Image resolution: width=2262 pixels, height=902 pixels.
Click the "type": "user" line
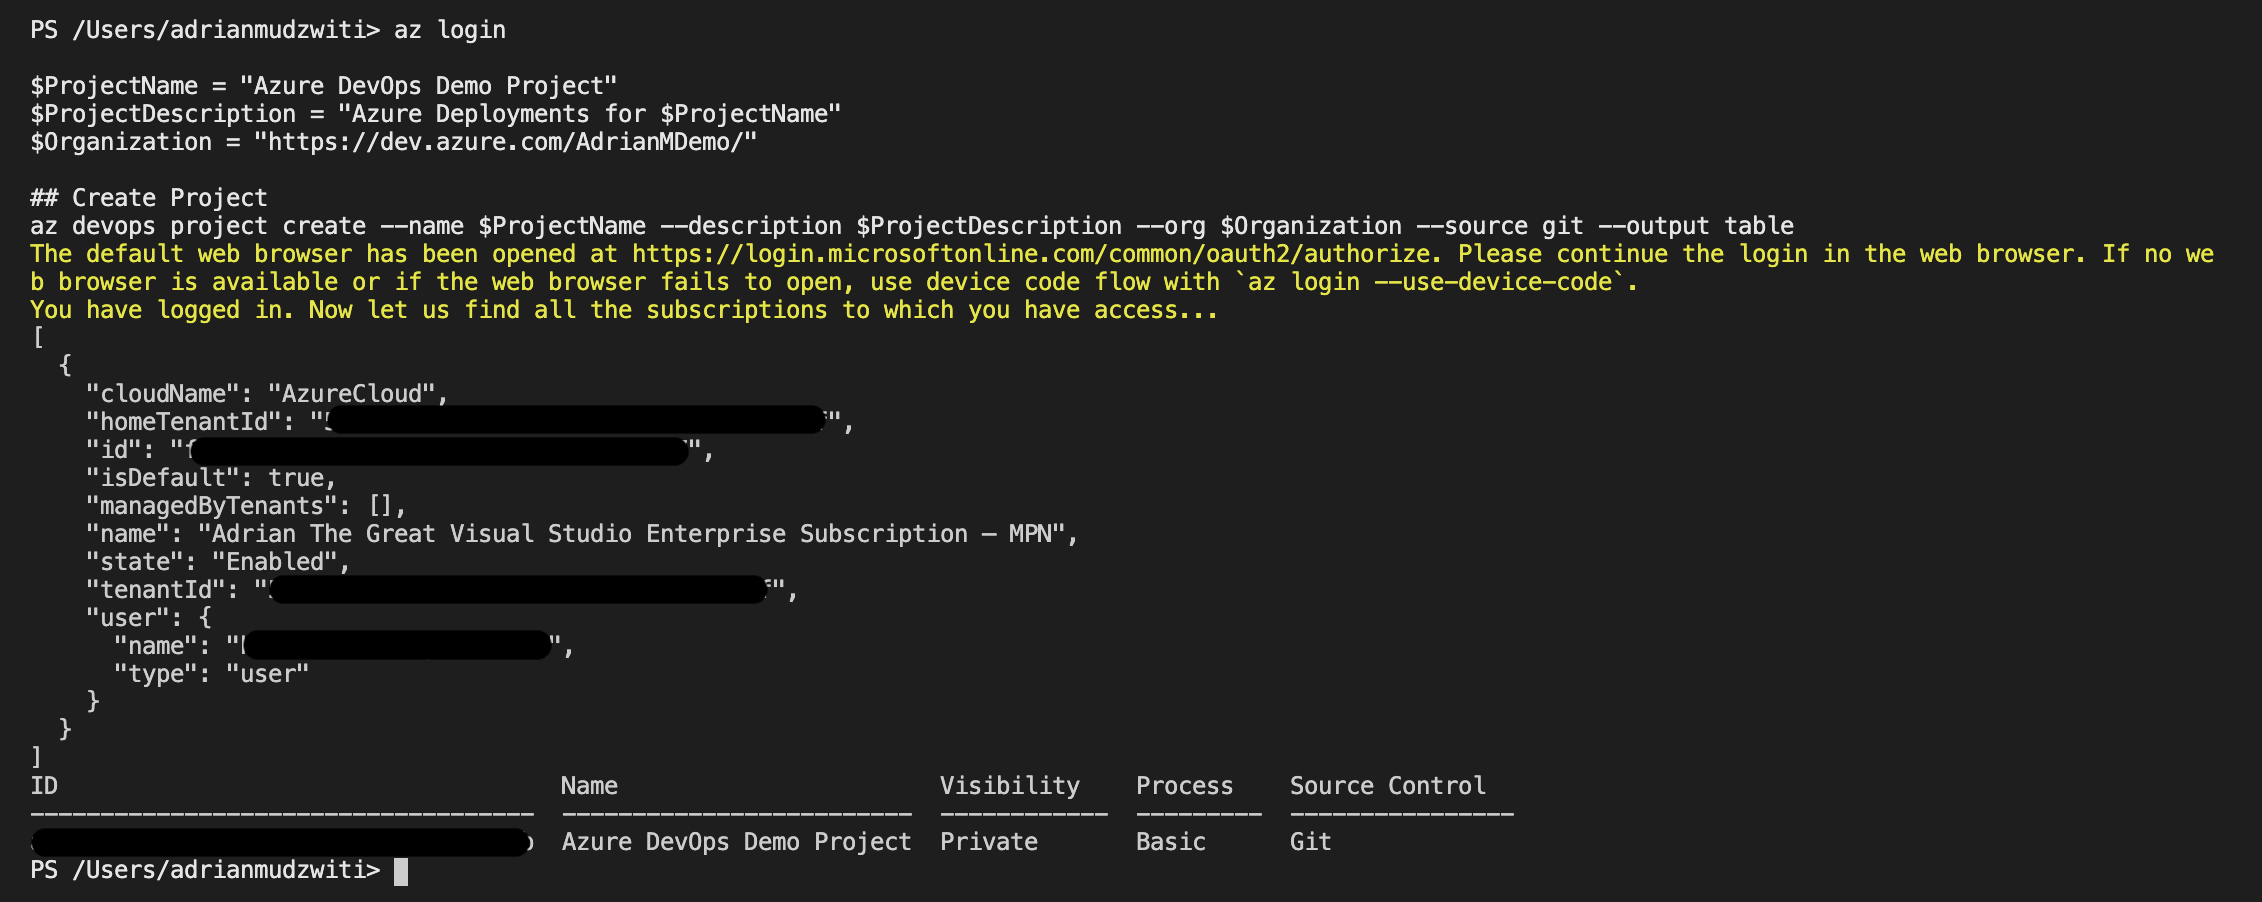211,674
